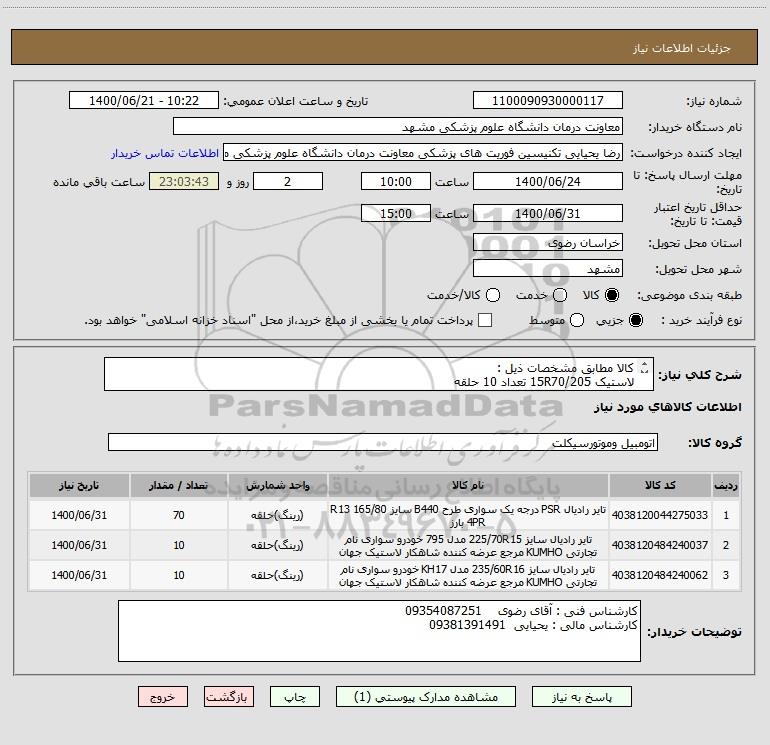770x745 pixels.
Task: Click the ردیف column header
Action: coord(726,486)
